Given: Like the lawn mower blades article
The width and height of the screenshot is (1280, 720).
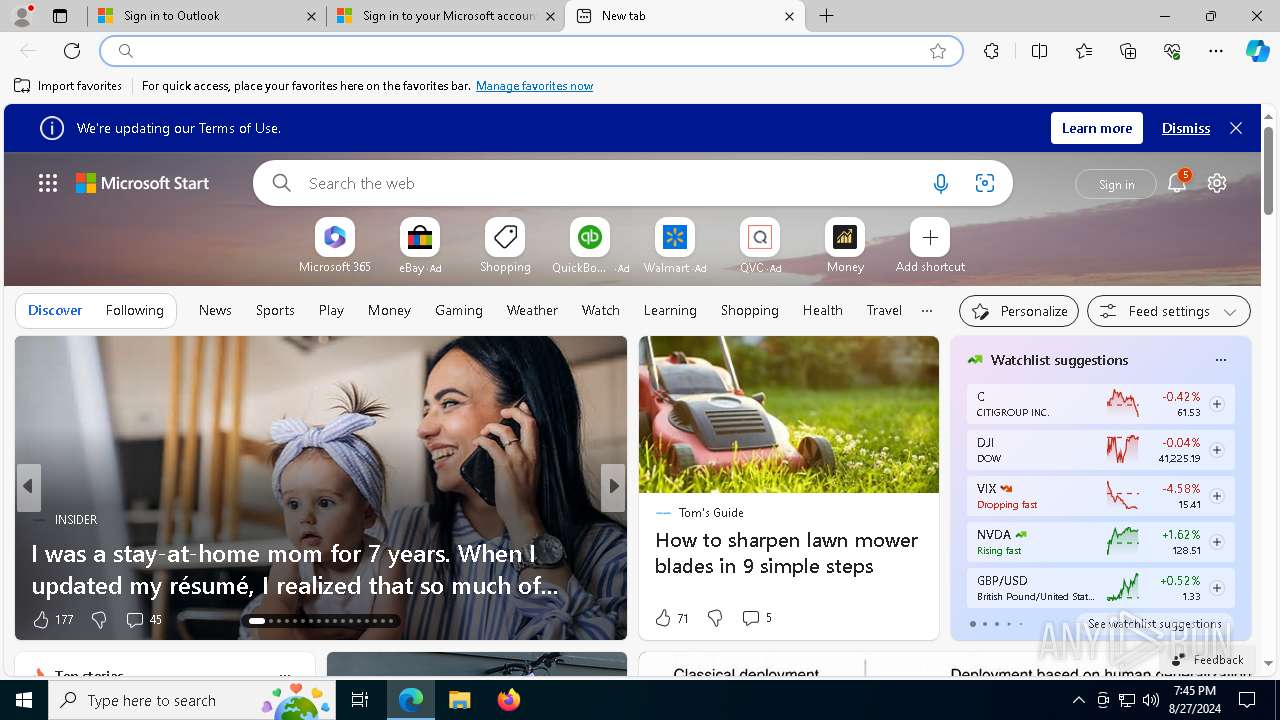Looking at the screenshot, I should coord(663,618).
